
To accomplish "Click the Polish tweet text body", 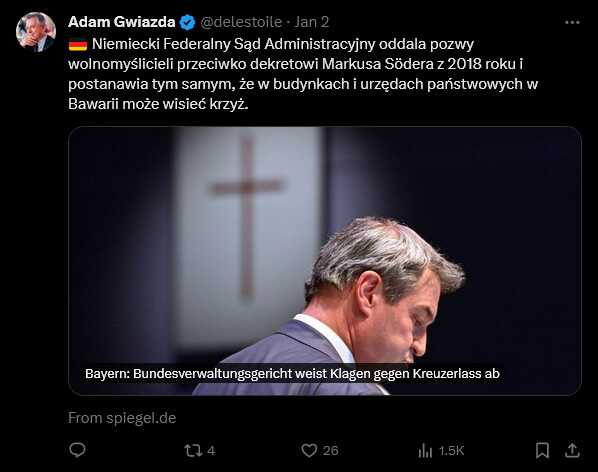I will pyautogui.click(x=303, y=74).
